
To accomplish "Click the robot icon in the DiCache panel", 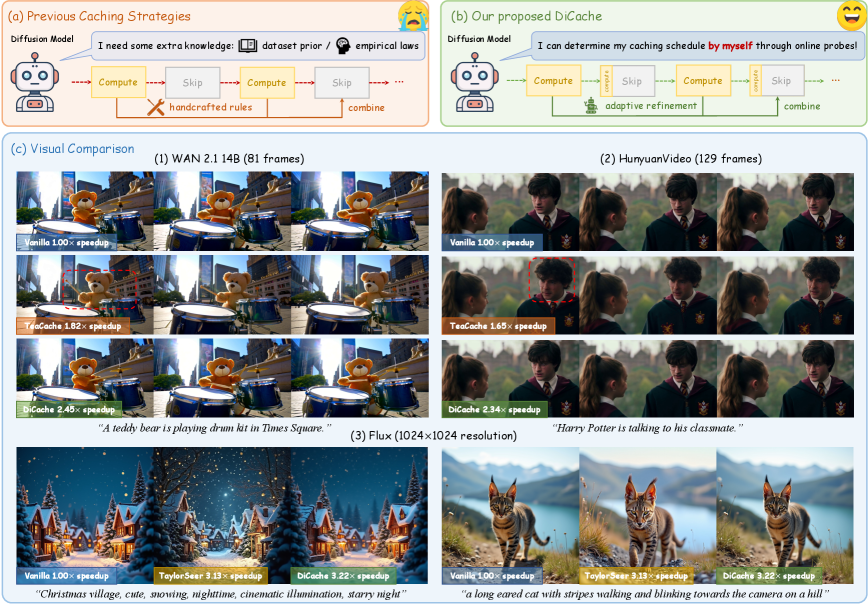I will 474,83.
